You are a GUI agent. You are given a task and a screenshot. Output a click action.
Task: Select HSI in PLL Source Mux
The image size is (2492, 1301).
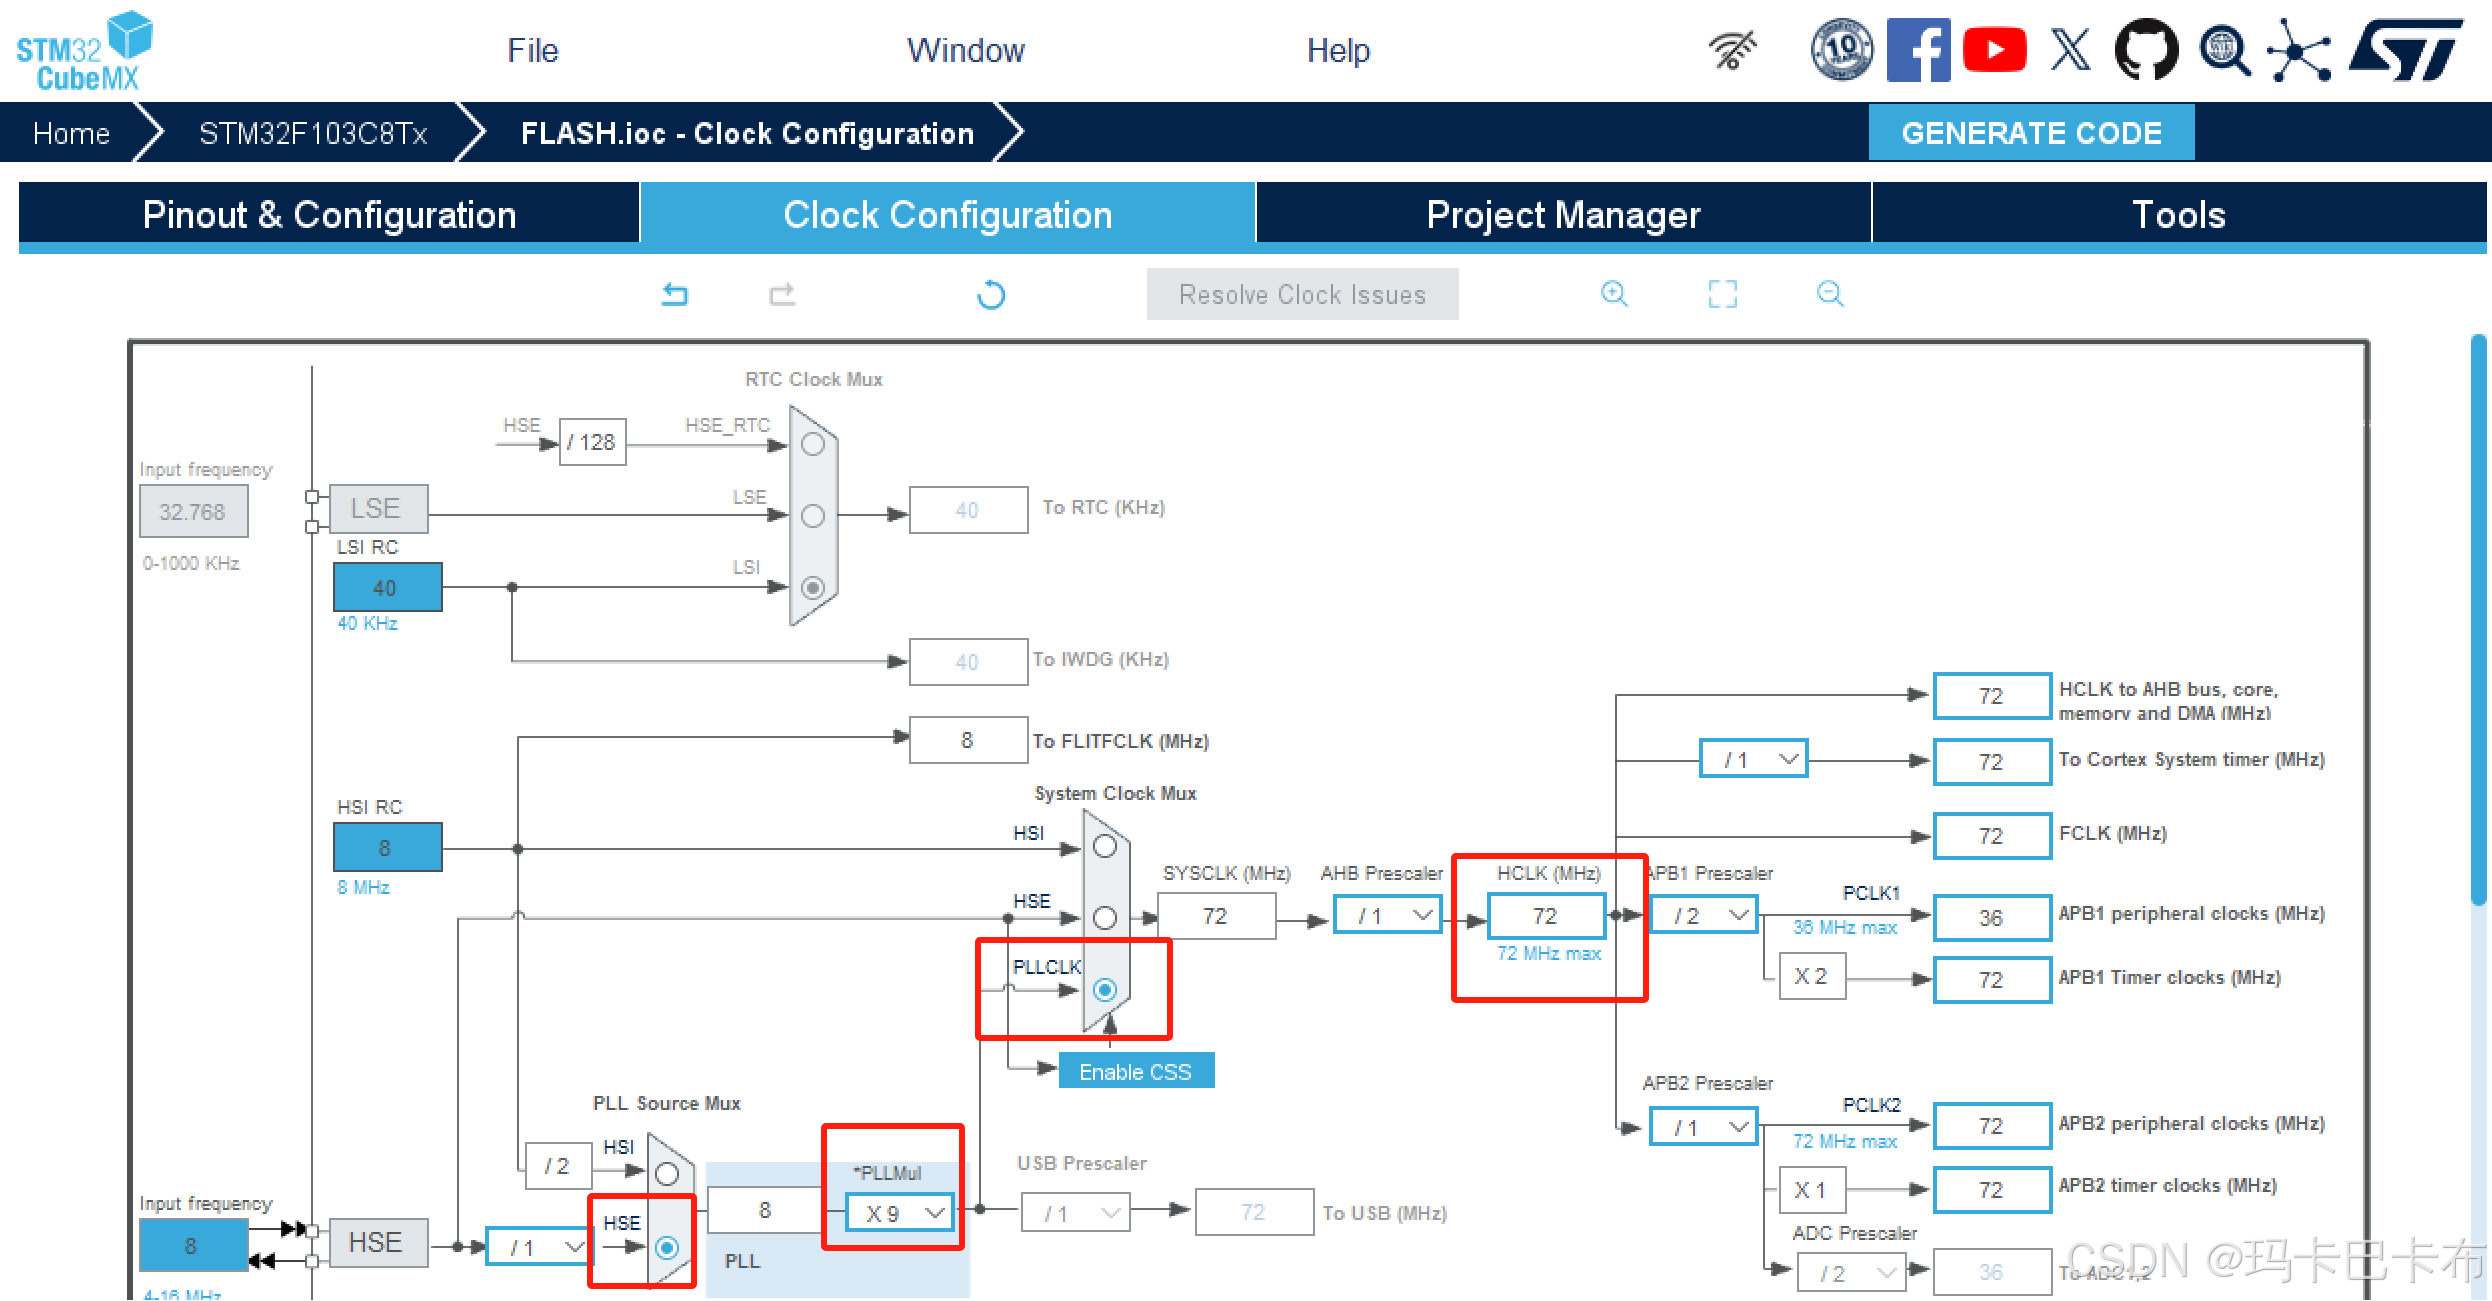(667, 1173)
